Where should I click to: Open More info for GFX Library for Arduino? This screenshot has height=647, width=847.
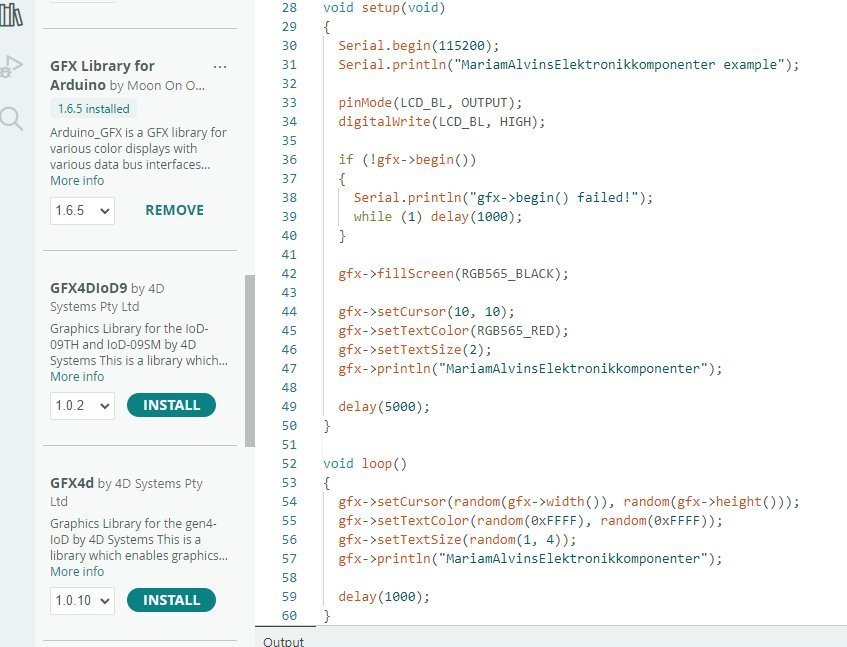click(77, 181)
